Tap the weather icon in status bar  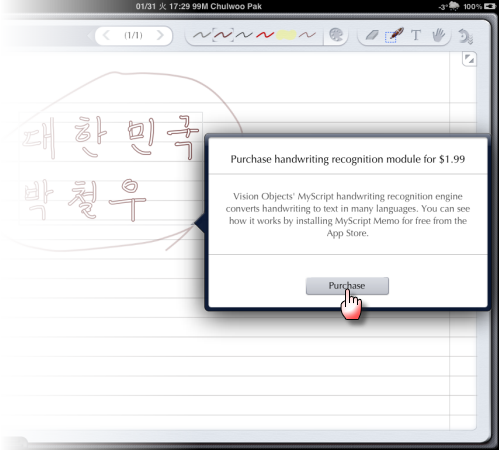454,6
